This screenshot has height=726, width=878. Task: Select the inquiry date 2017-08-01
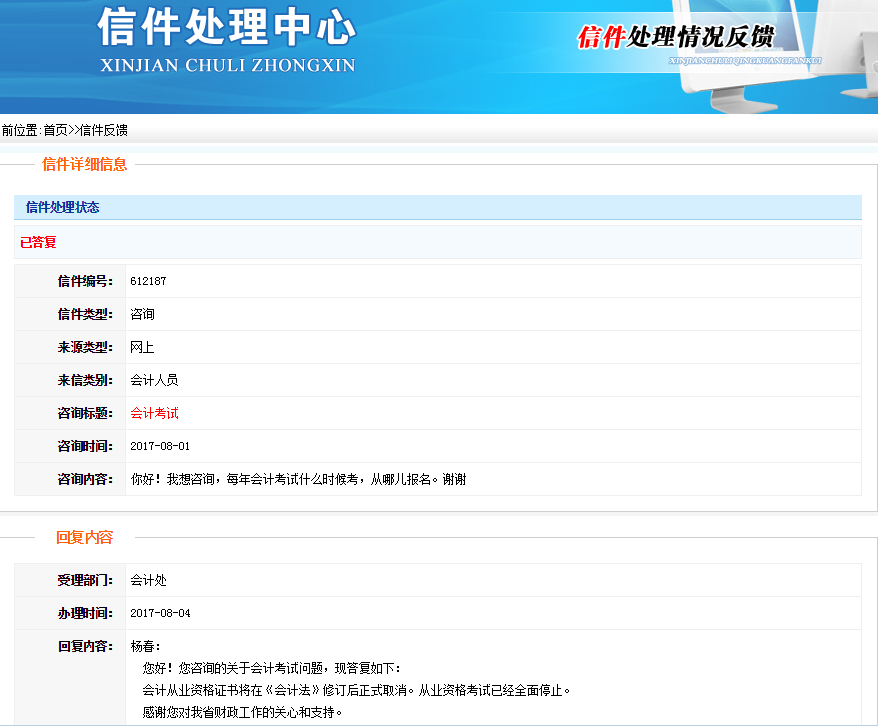162,445
